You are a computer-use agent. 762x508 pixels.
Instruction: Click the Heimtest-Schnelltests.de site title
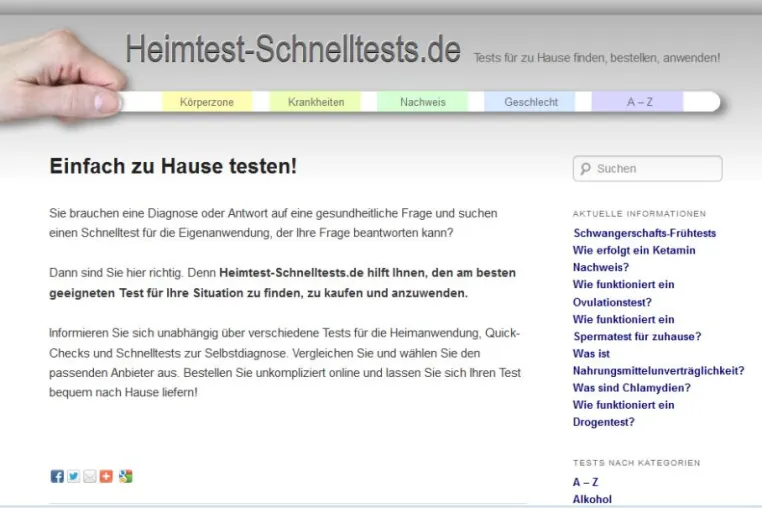click(x=293, y=49)
